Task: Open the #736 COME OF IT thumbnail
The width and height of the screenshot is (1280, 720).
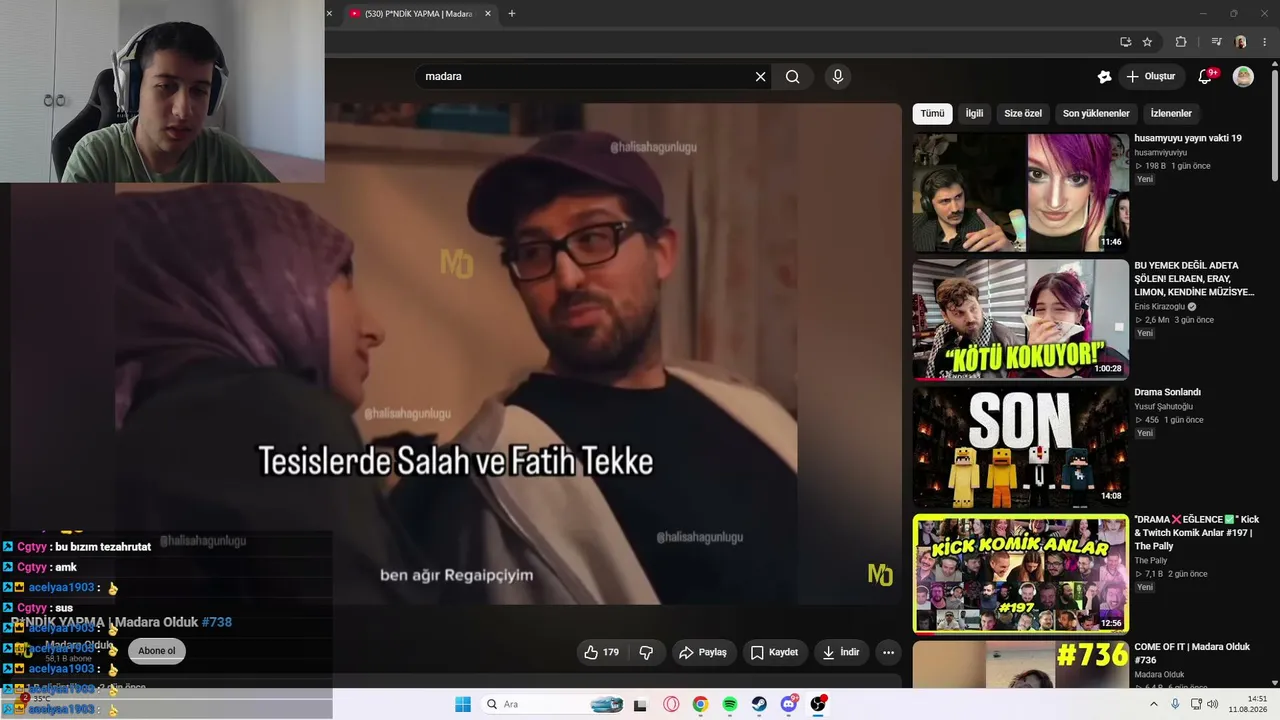Action: pyautogui.click(x=1020, y=664)
